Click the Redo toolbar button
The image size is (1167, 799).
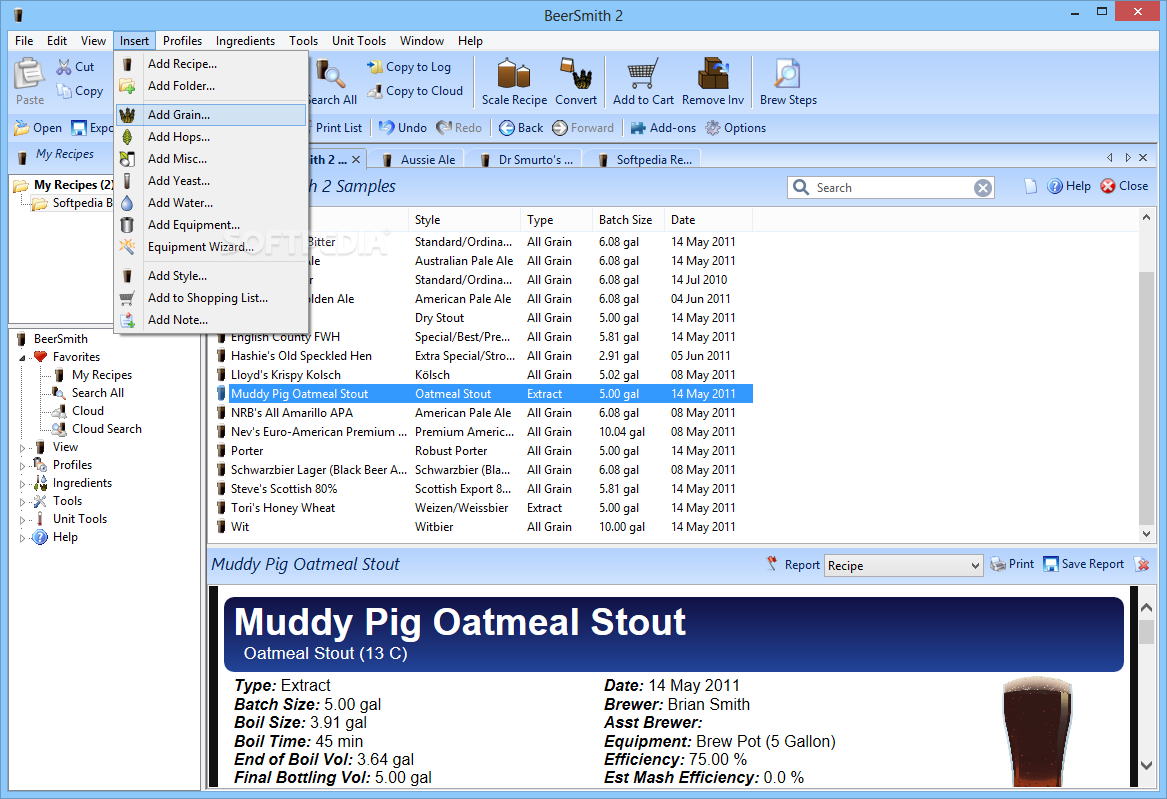[x=459, y=128]
